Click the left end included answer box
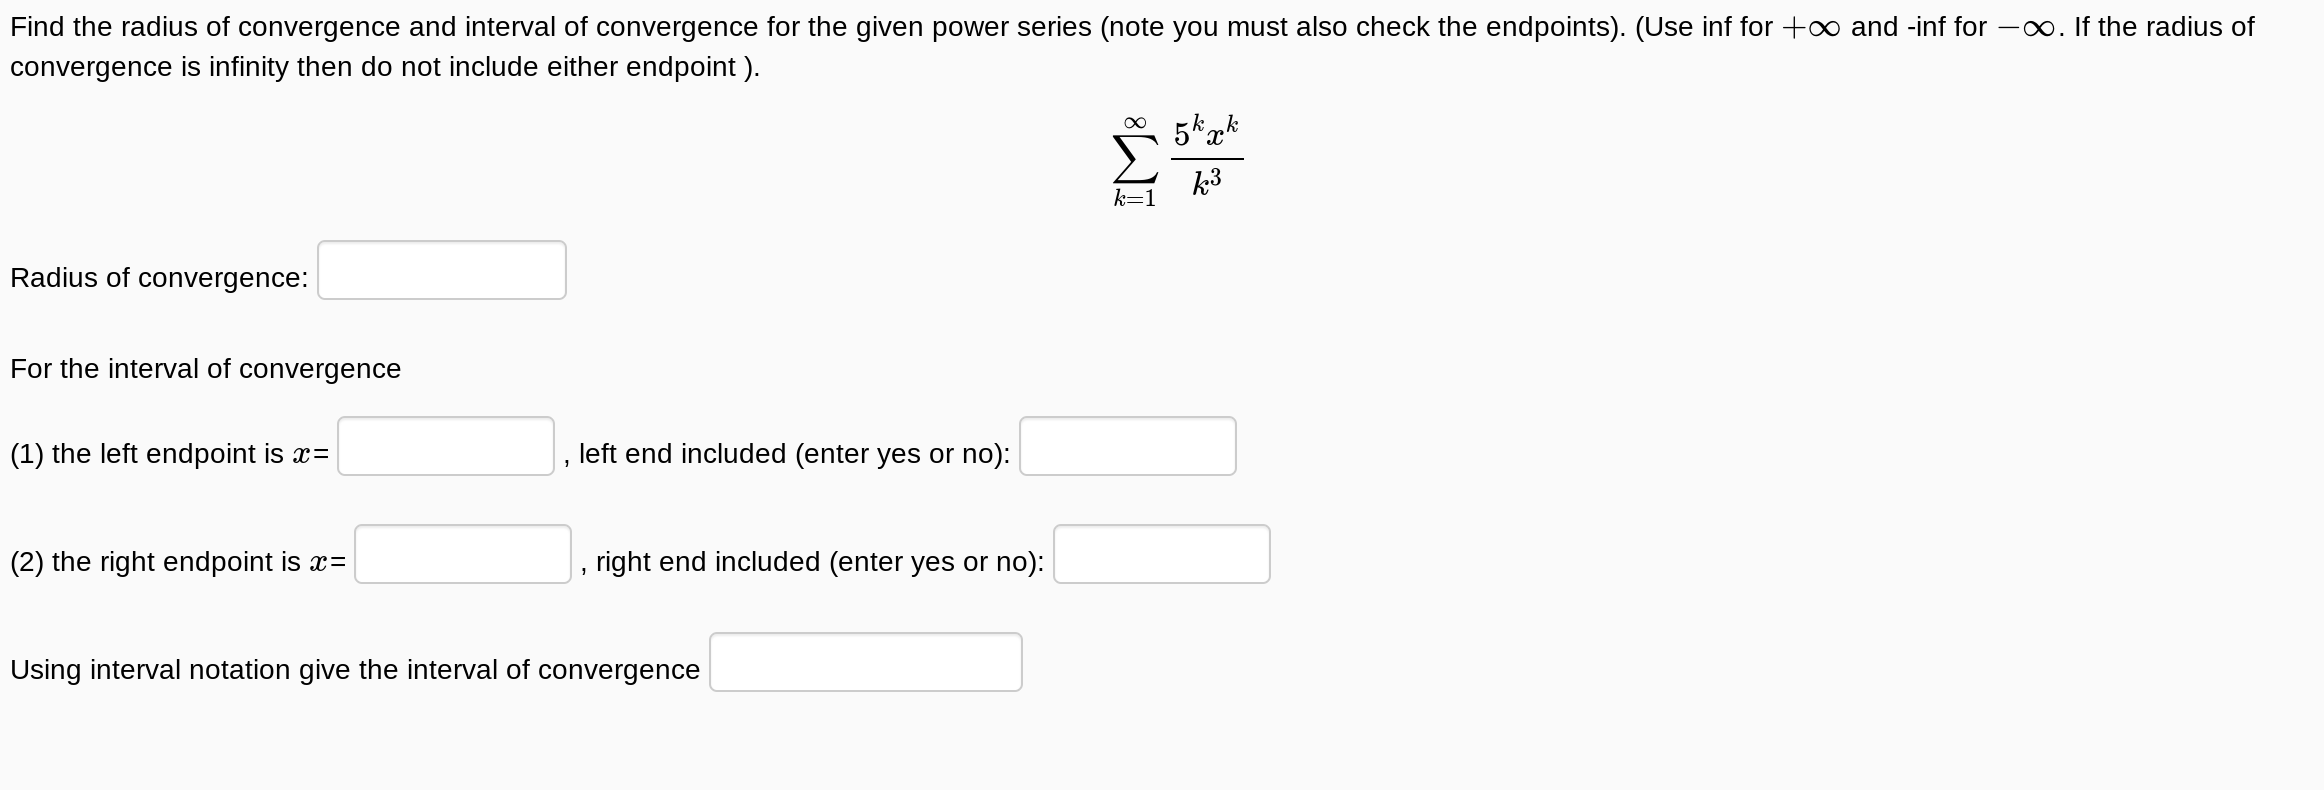This screenshot has width=2324, height=790. pos(1126,446)
